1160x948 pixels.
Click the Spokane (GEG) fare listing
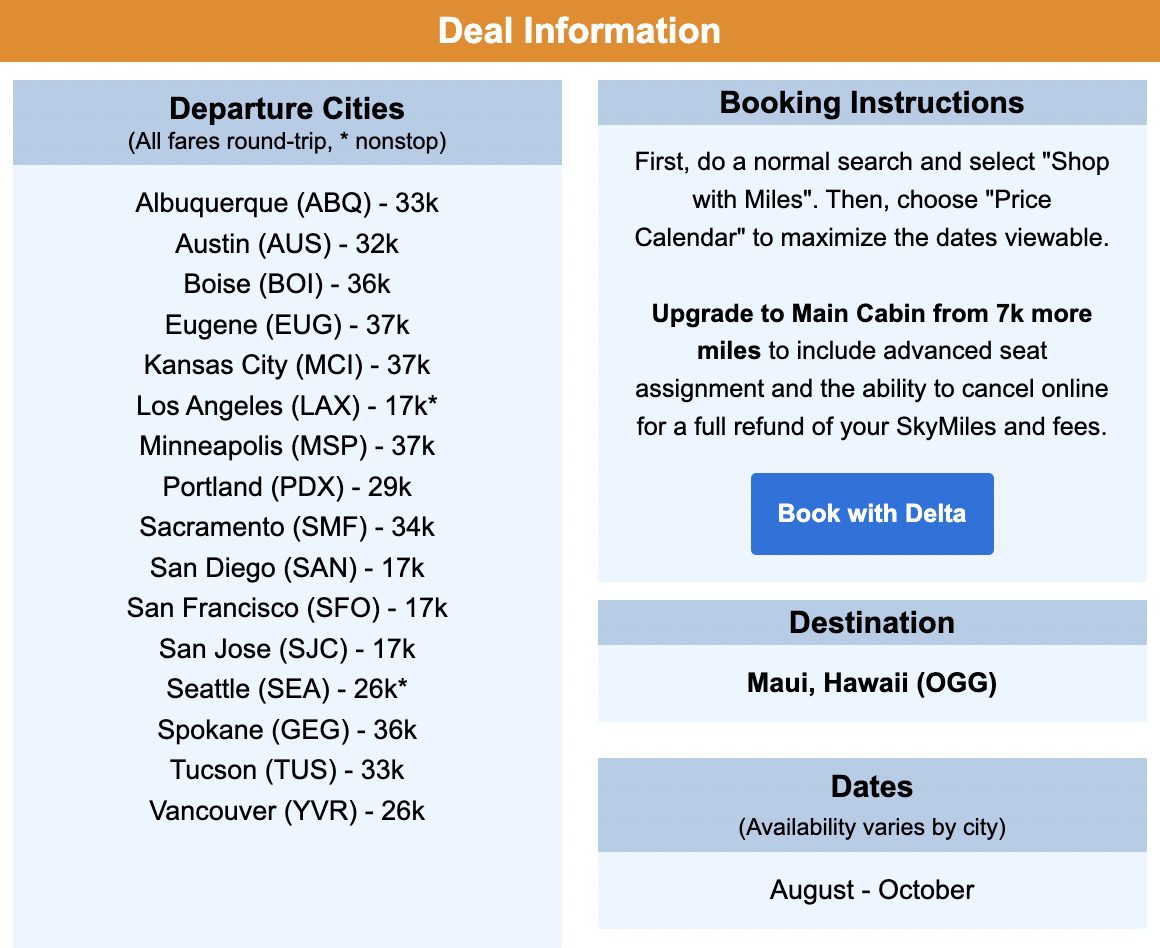click(287, 730)
